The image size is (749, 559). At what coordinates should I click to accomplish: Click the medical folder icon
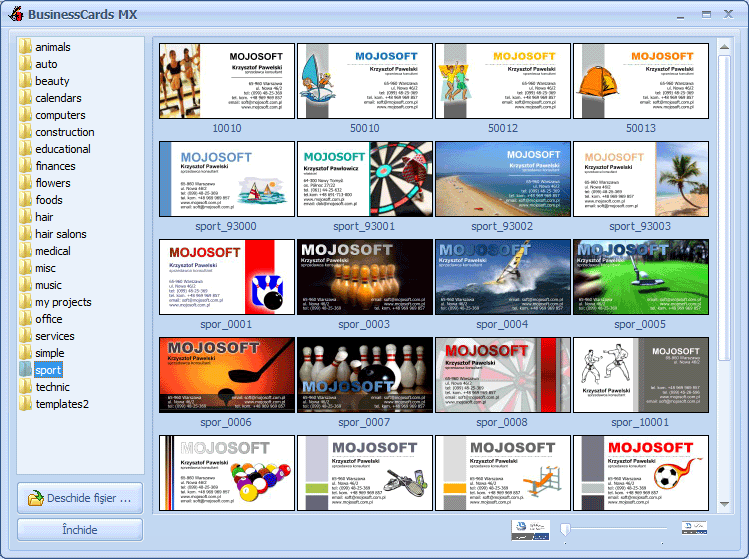[x=25, y=251]
